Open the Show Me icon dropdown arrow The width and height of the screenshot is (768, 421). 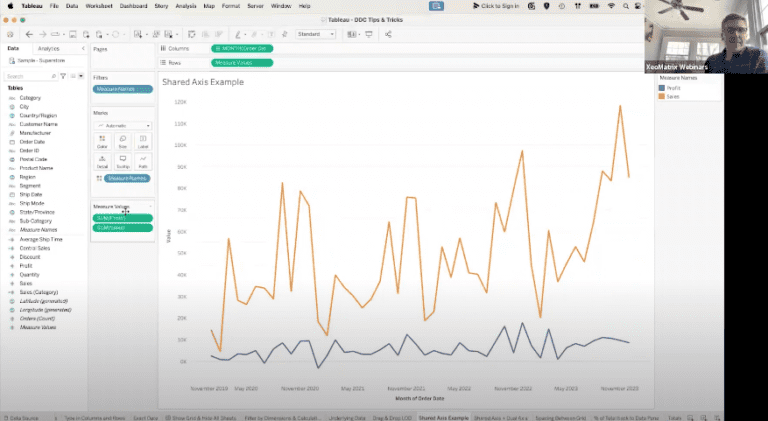click(x=359, y=34)
